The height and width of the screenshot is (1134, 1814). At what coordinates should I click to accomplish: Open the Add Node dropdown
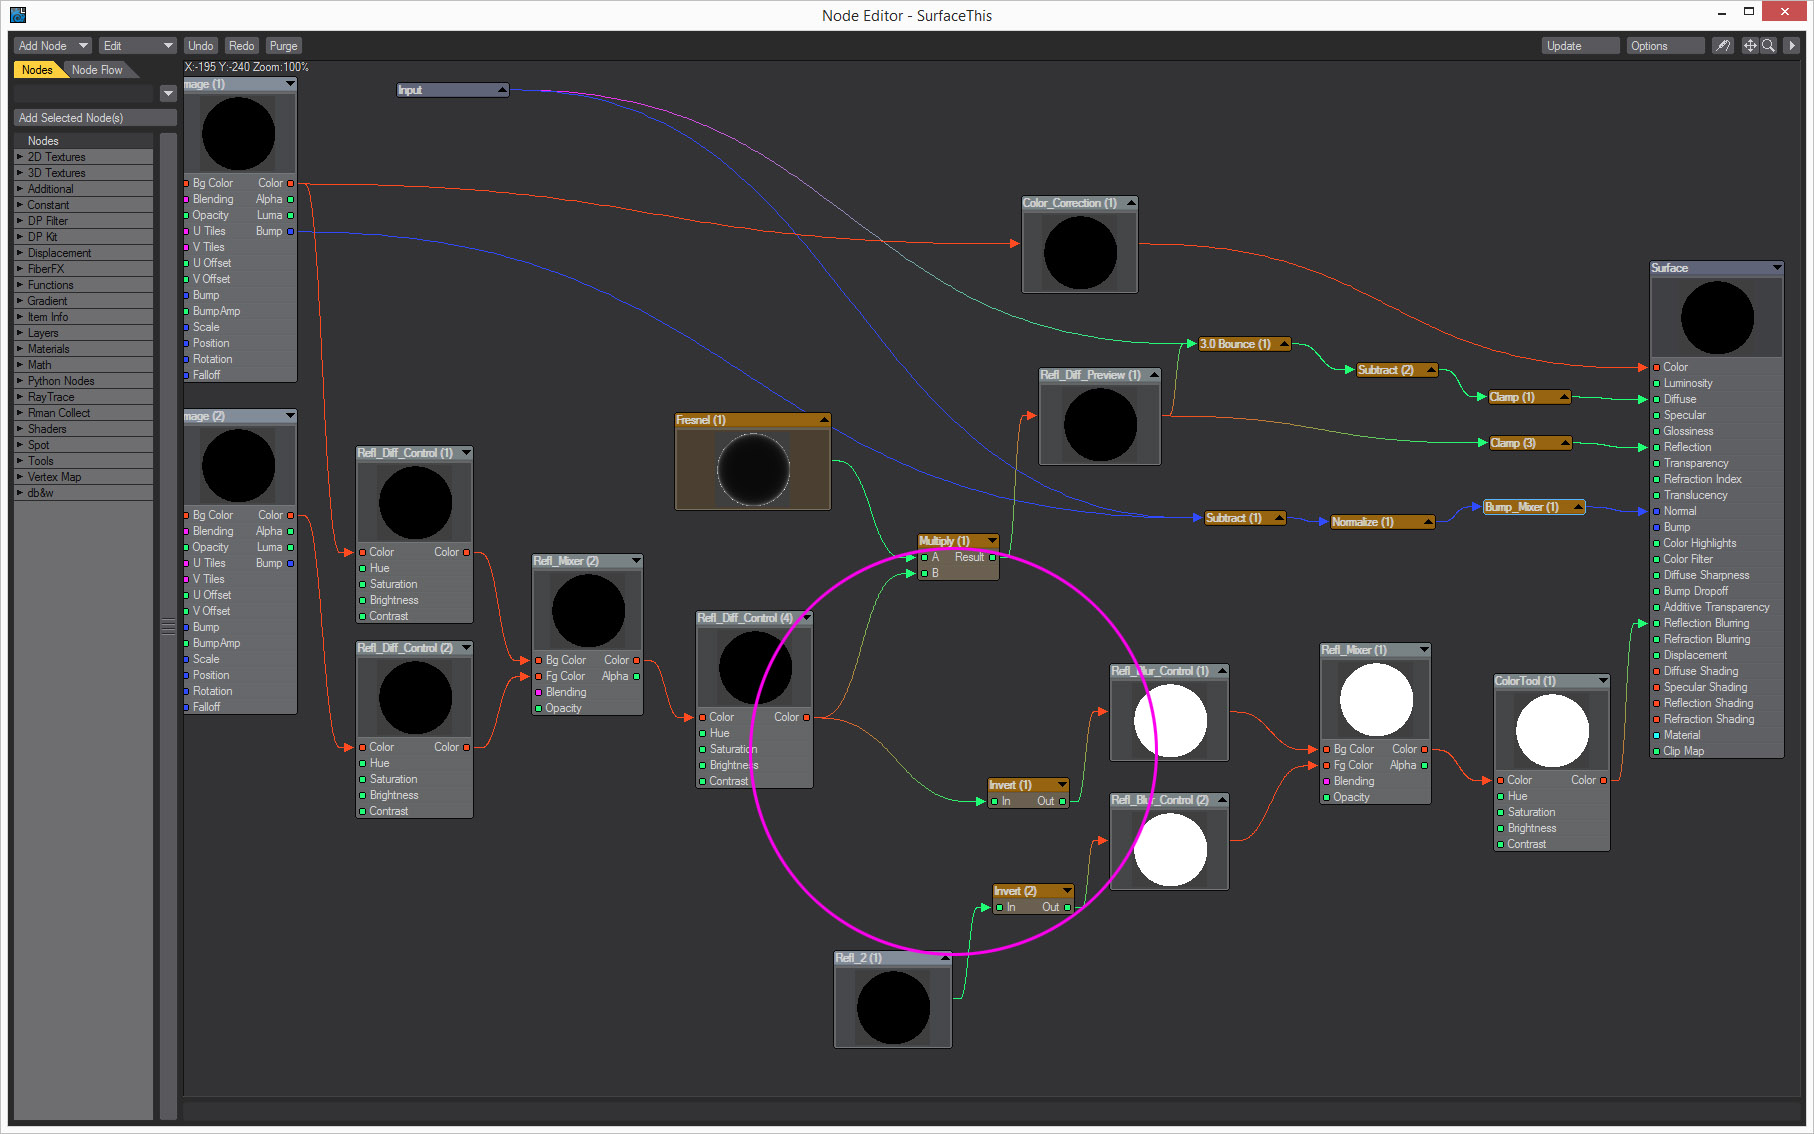pos(53,46)
